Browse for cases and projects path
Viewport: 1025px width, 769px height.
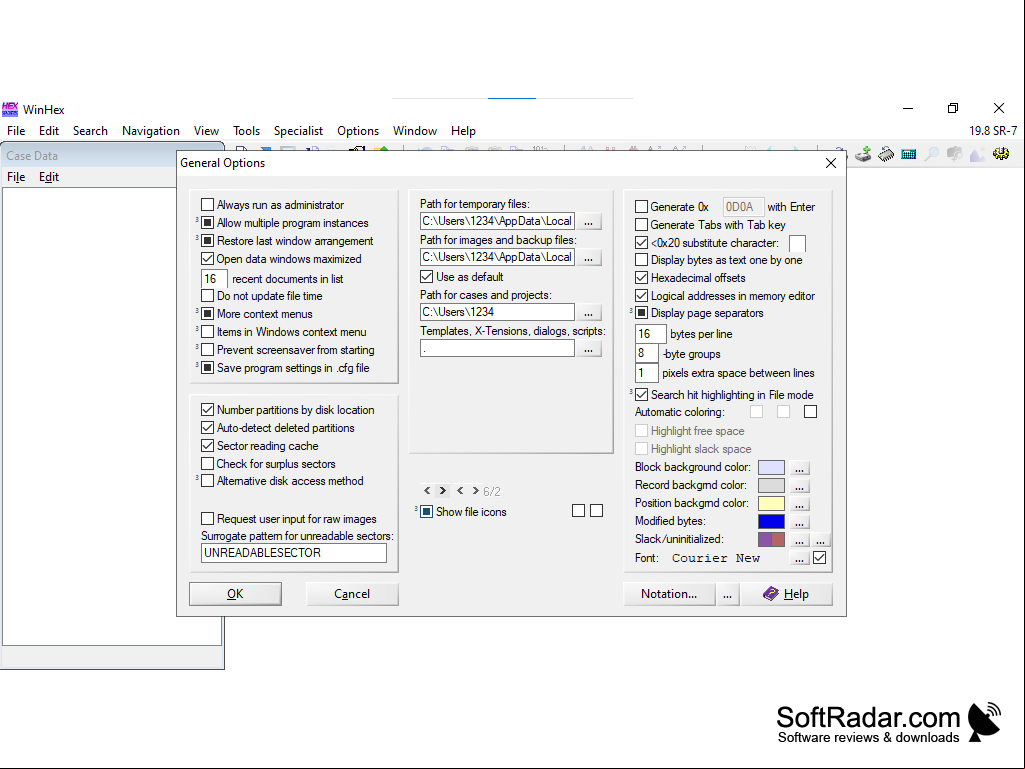pos(588,313)
